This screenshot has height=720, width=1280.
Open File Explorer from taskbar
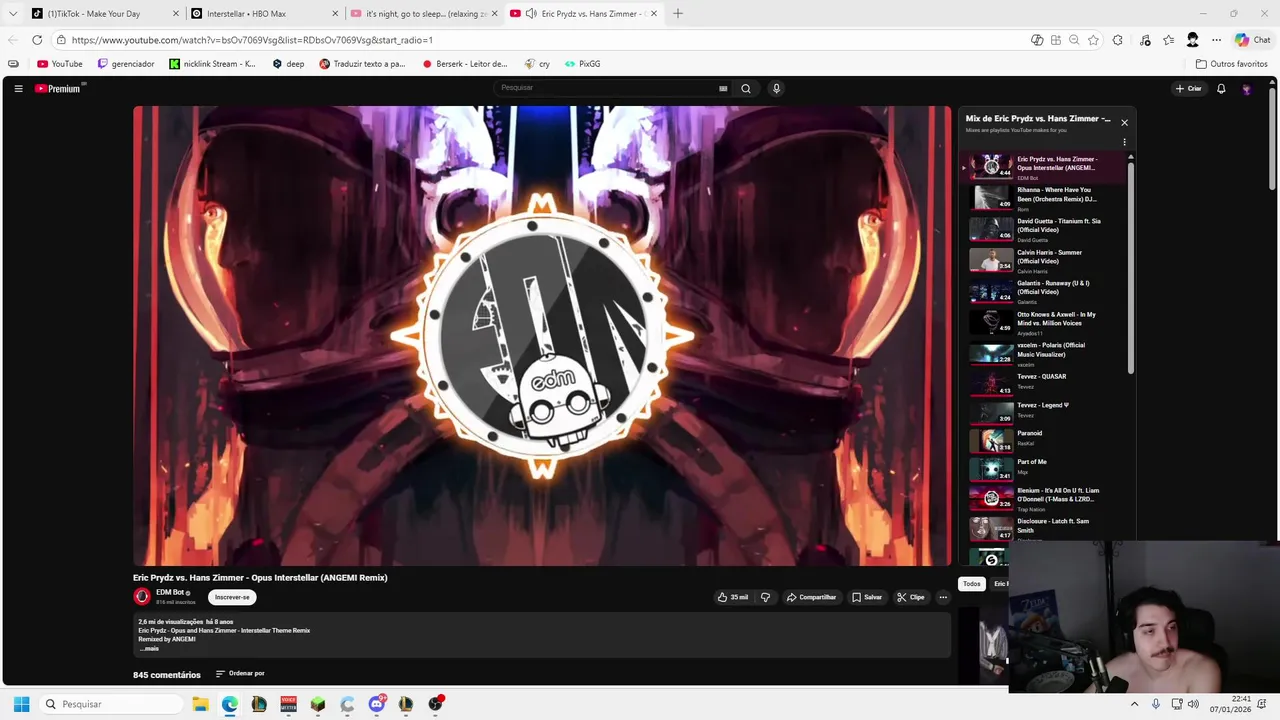(200, 704)
